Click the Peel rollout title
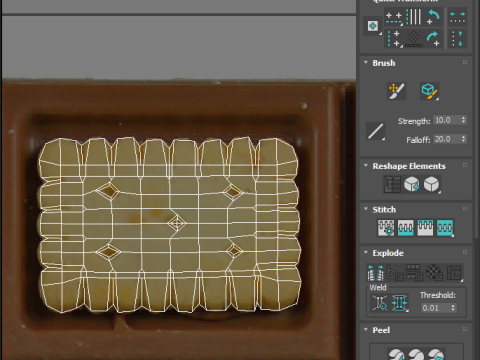 pyautogui.click(x=381, y=330)
